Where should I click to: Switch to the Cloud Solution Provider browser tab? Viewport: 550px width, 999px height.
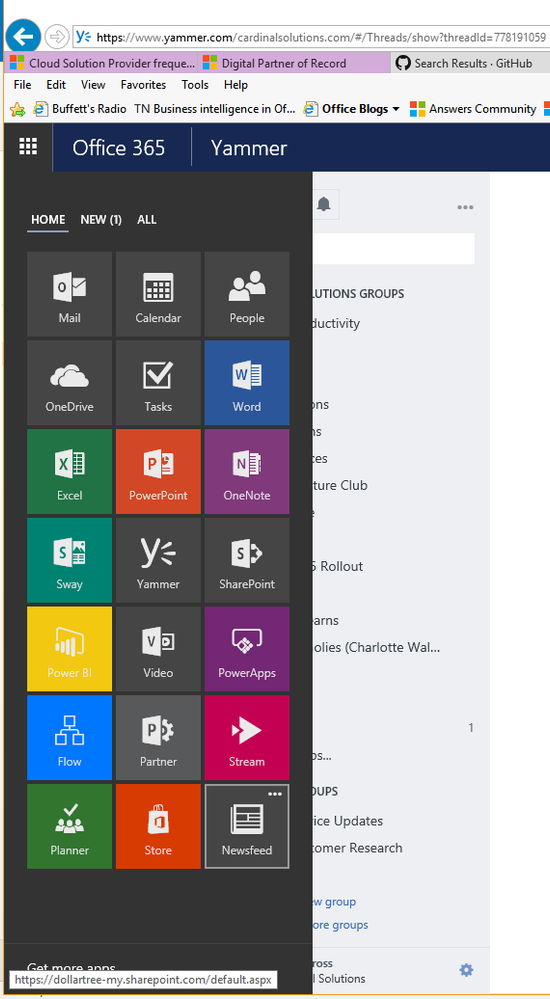[102, 63]
